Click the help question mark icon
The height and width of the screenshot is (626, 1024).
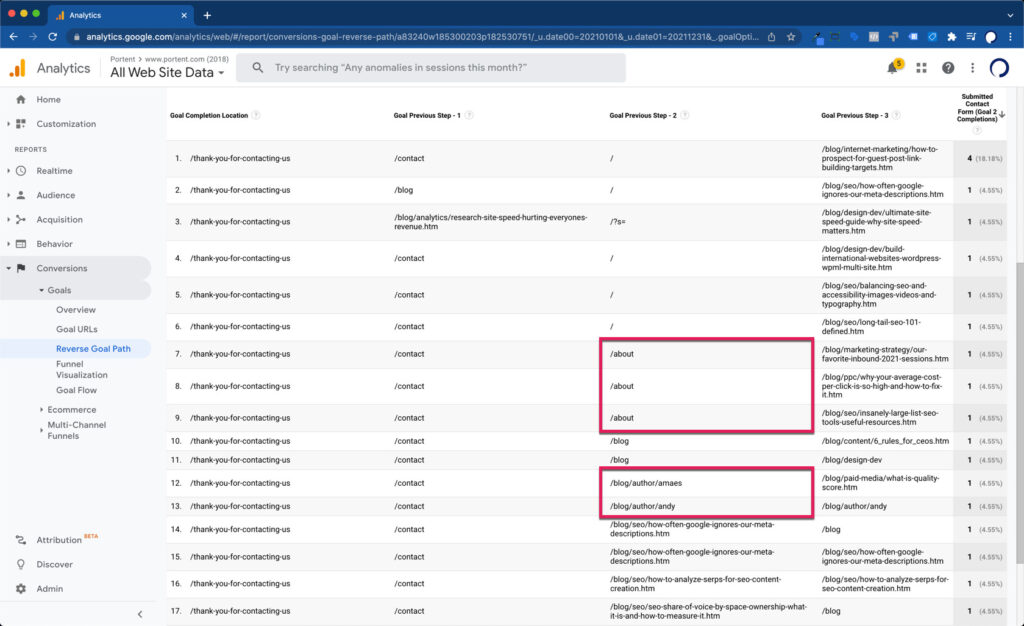click(x=947, y=68)
